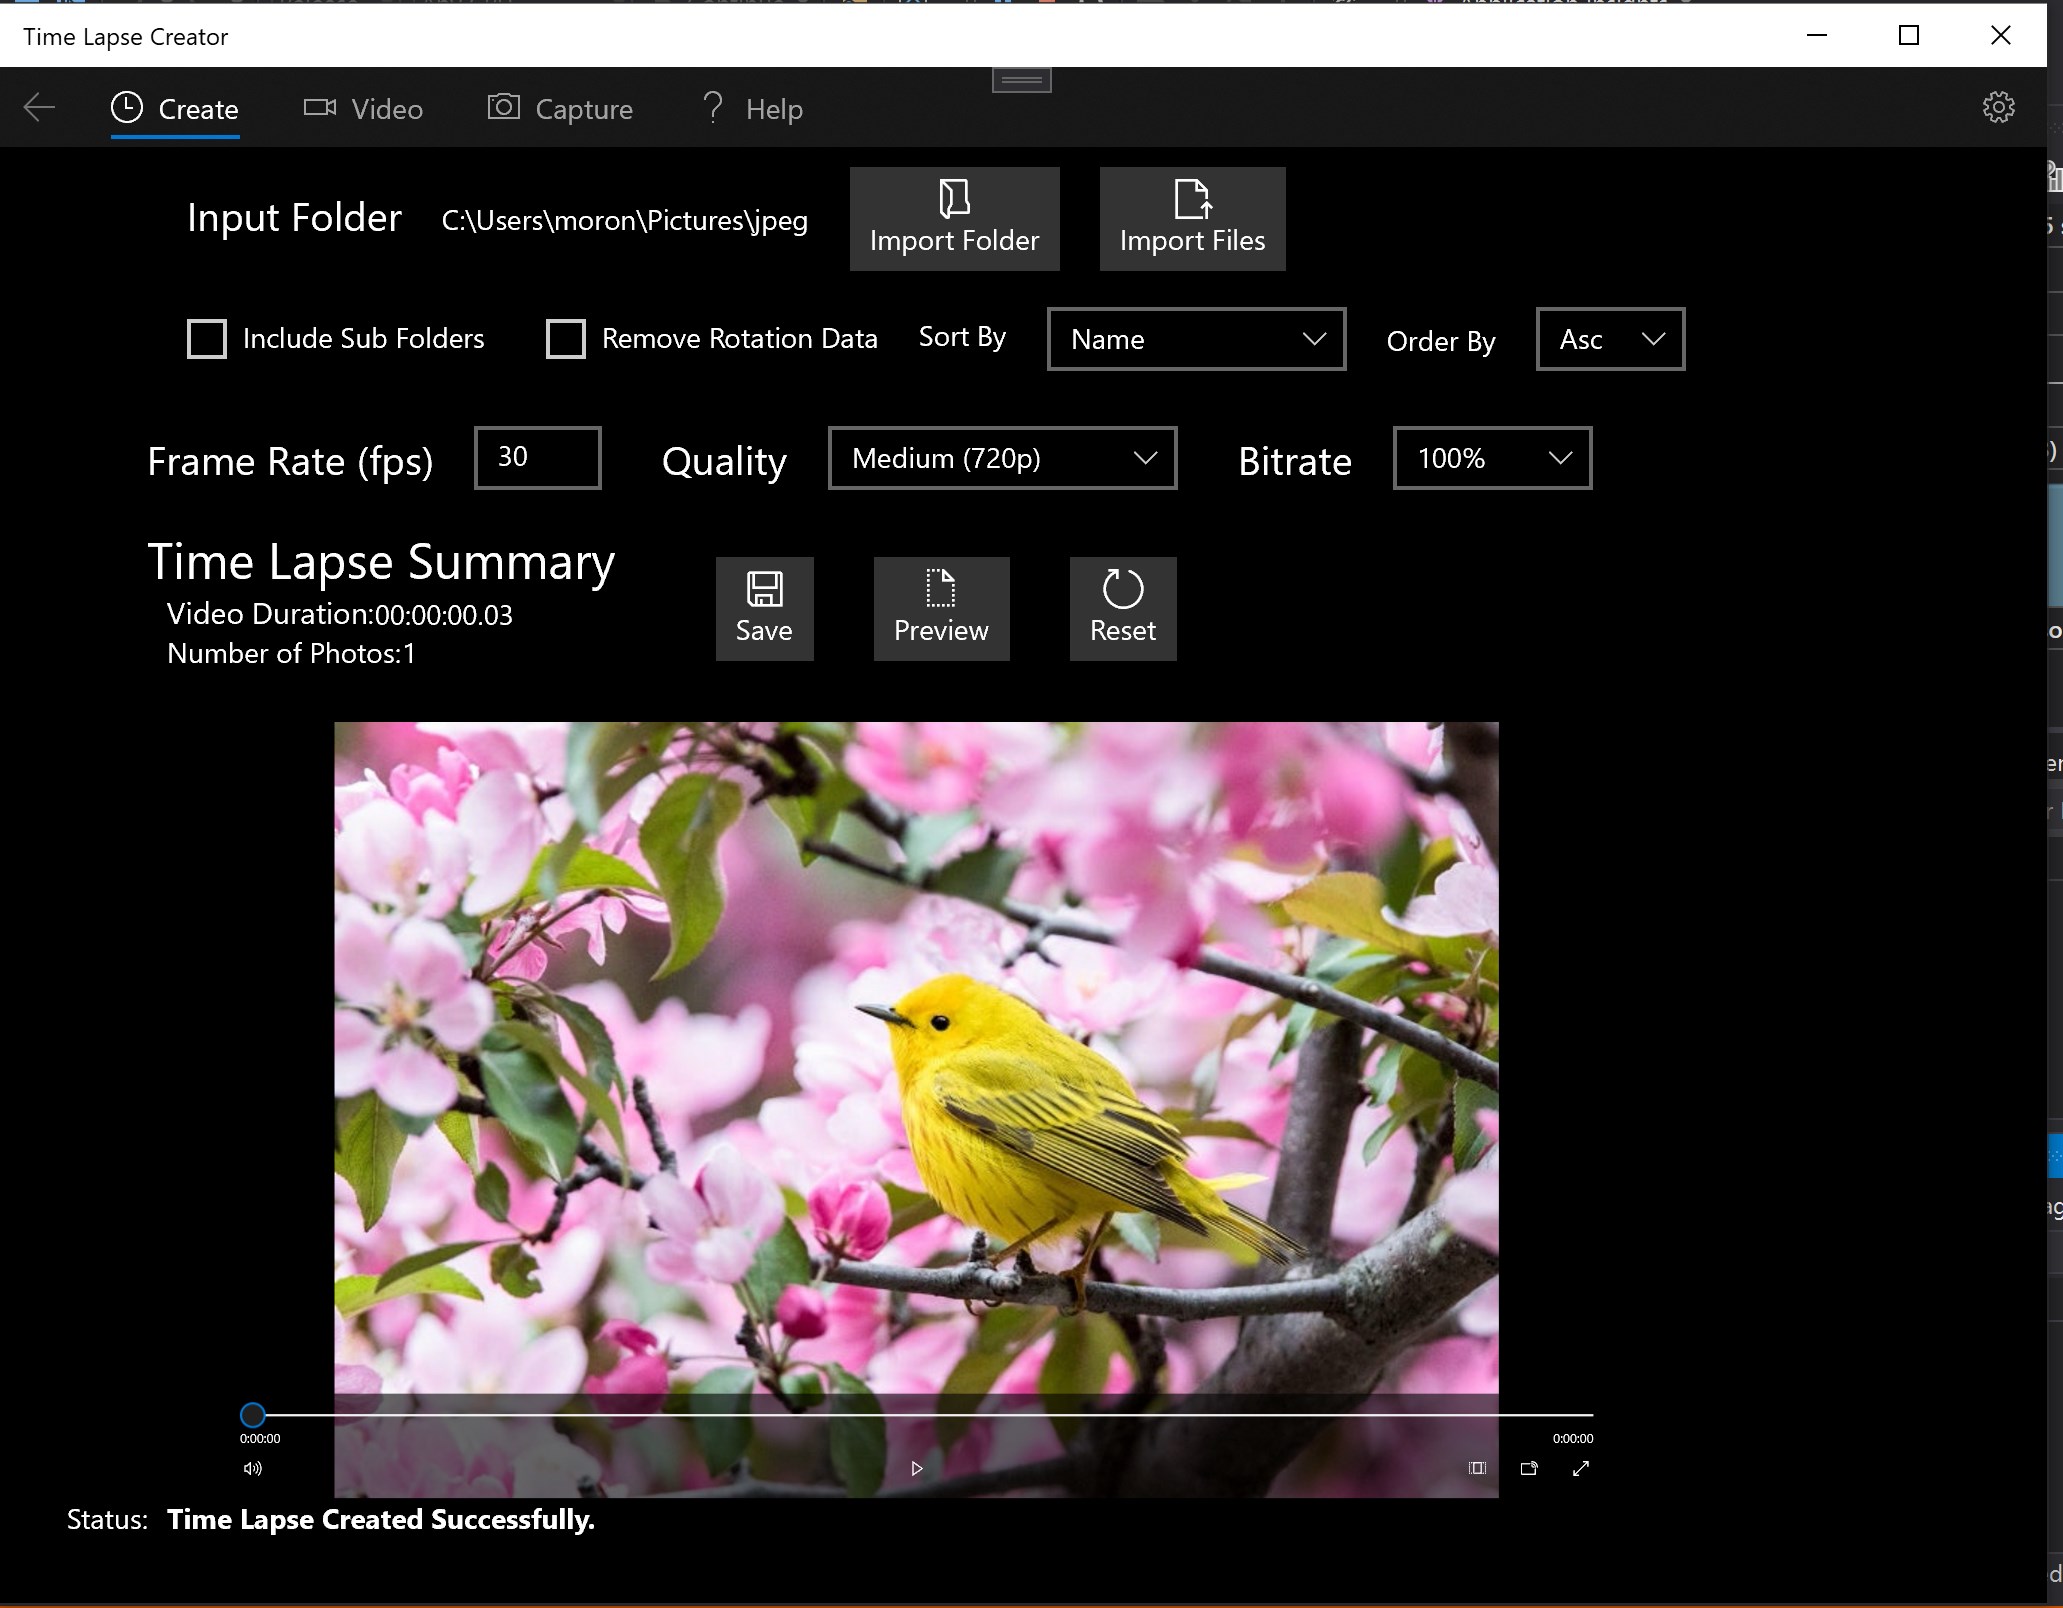Open the Sort By Name dropdown
This screenshot has height=1608, width=2063.
1195,339
